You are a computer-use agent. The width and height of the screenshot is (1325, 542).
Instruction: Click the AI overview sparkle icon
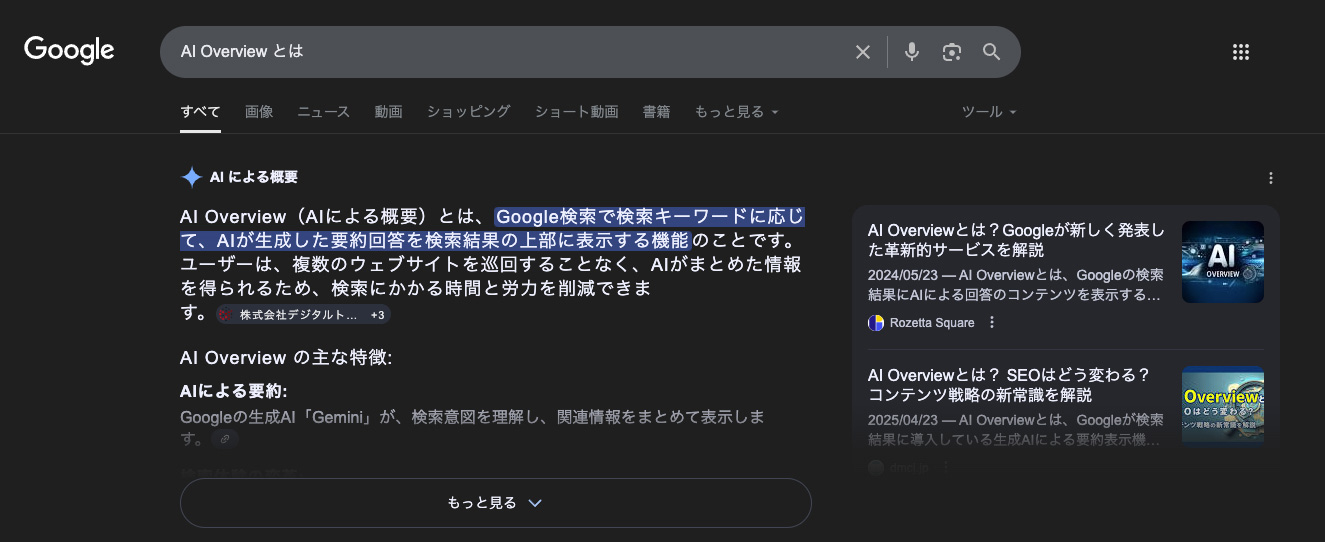[191, 177]
